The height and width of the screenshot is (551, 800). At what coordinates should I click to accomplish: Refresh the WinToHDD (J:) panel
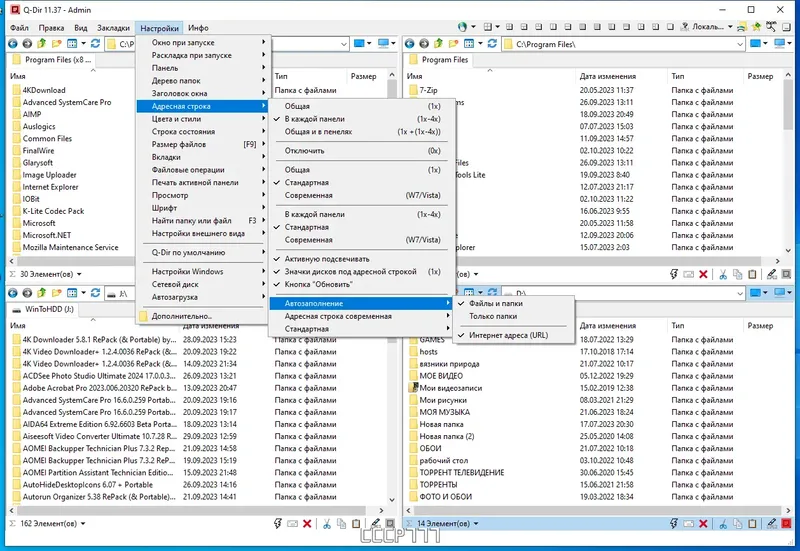95,293
